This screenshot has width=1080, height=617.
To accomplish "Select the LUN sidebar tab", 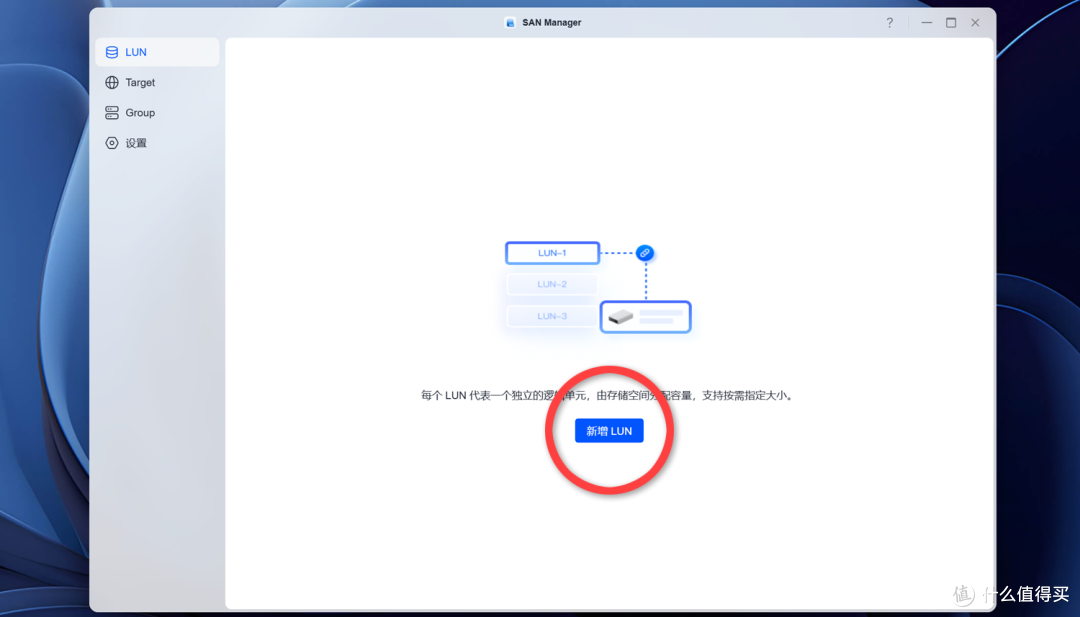I will (157, 52).
